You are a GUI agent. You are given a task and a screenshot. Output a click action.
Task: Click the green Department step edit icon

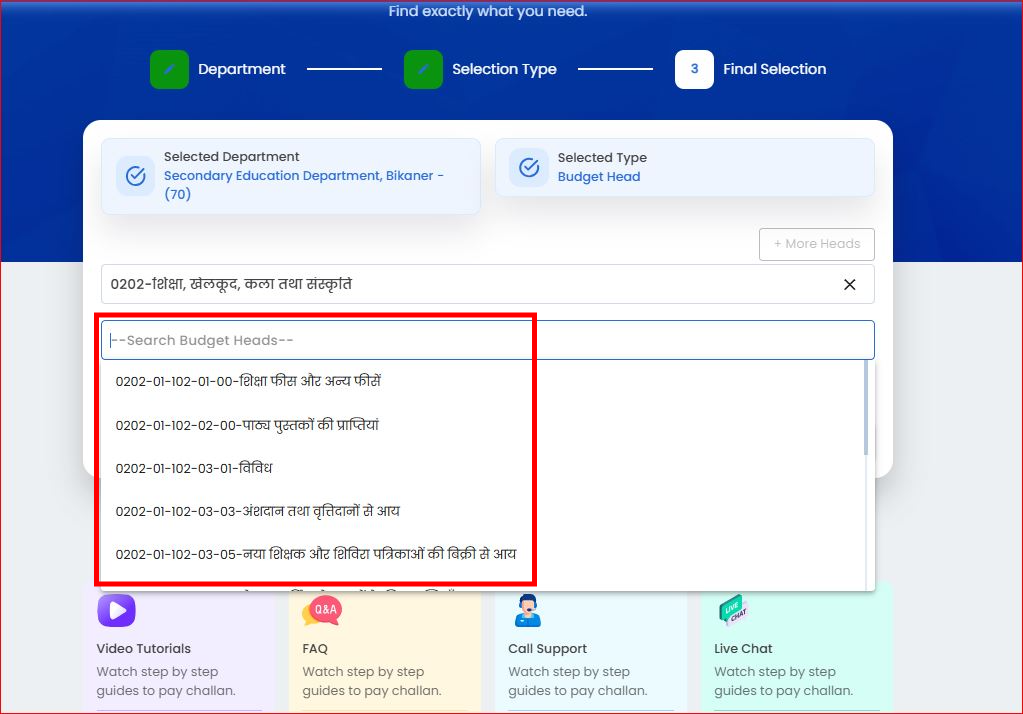pyautogui.click(x=169, y=69)
